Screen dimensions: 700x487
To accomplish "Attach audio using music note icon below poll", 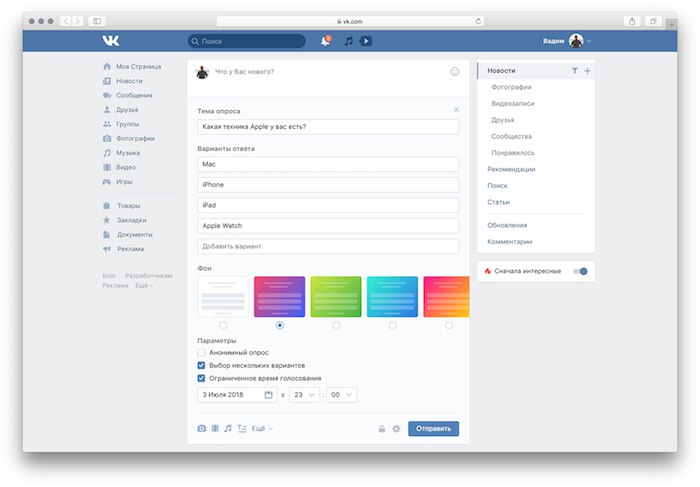I will [x=228, y=429].
